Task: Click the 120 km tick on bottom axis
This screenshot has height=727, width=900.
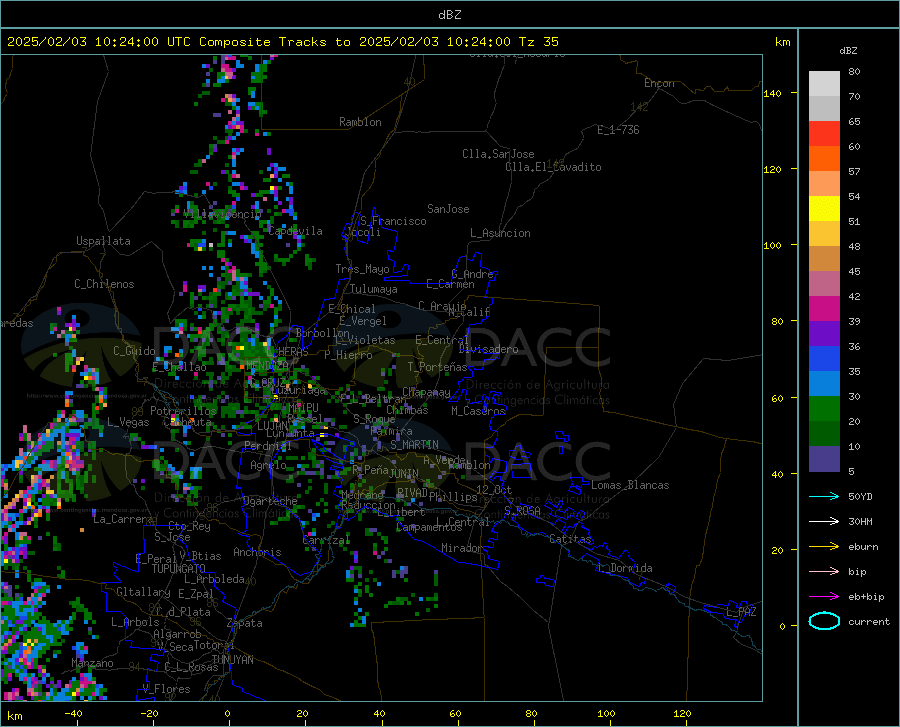Action: (682, 714)
